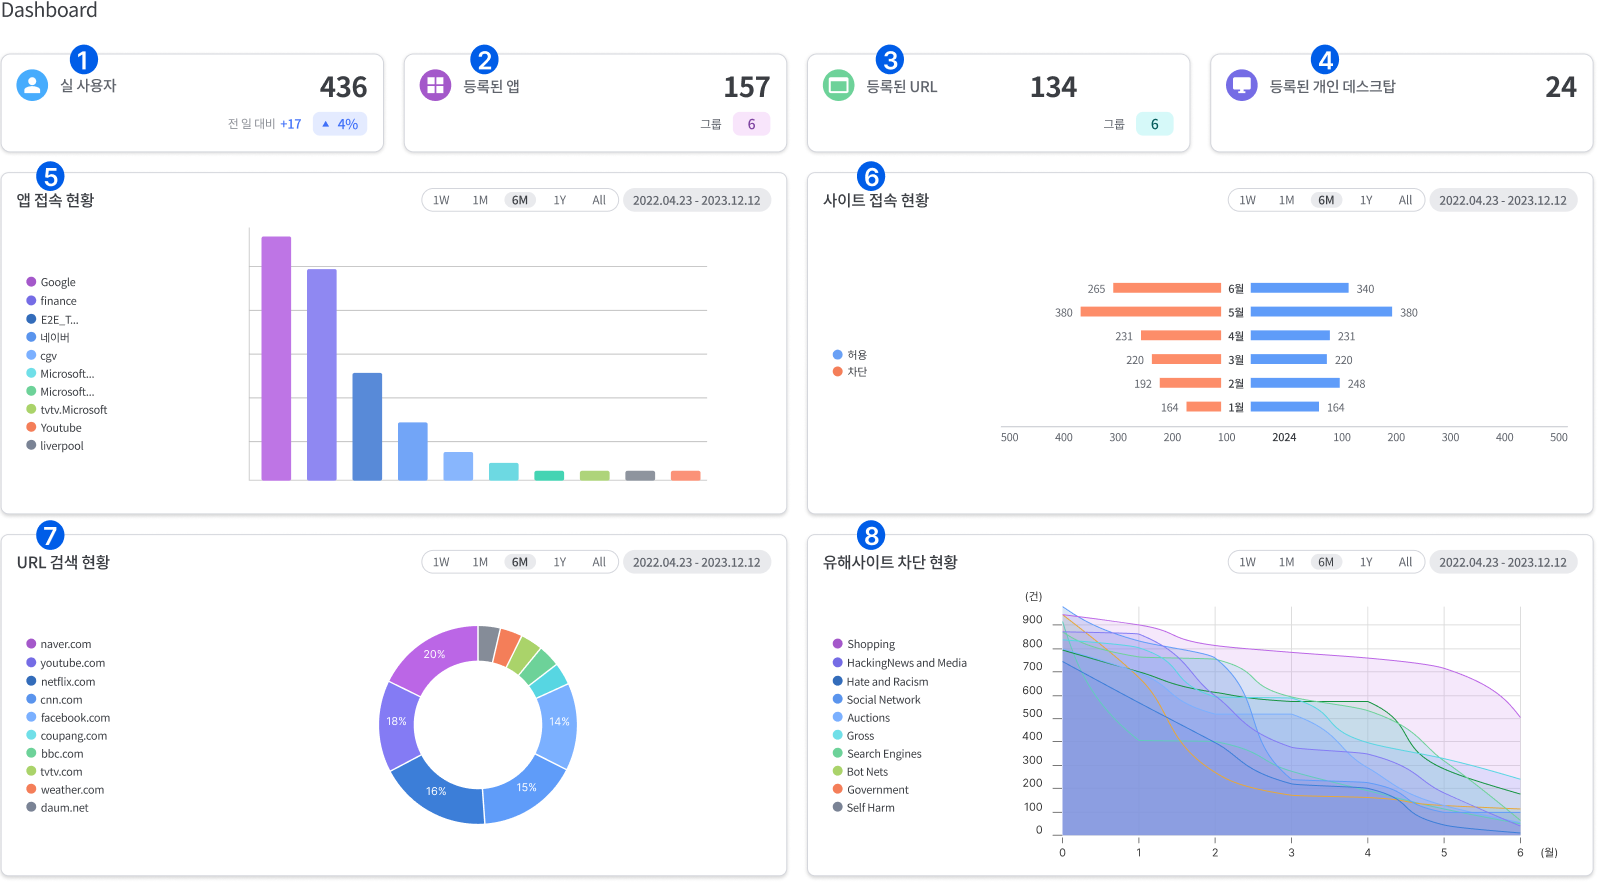Select All range in app access chart
Viewport: 1606px width, 884px height.
coord(599,200)
